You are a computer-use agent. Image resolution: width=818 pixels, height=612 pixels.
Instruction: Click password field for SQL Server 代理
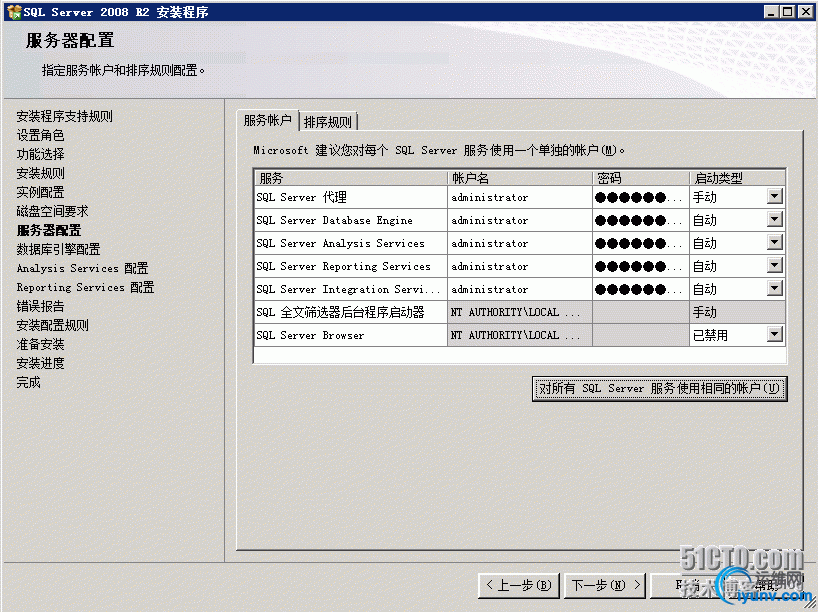point(641,197)
